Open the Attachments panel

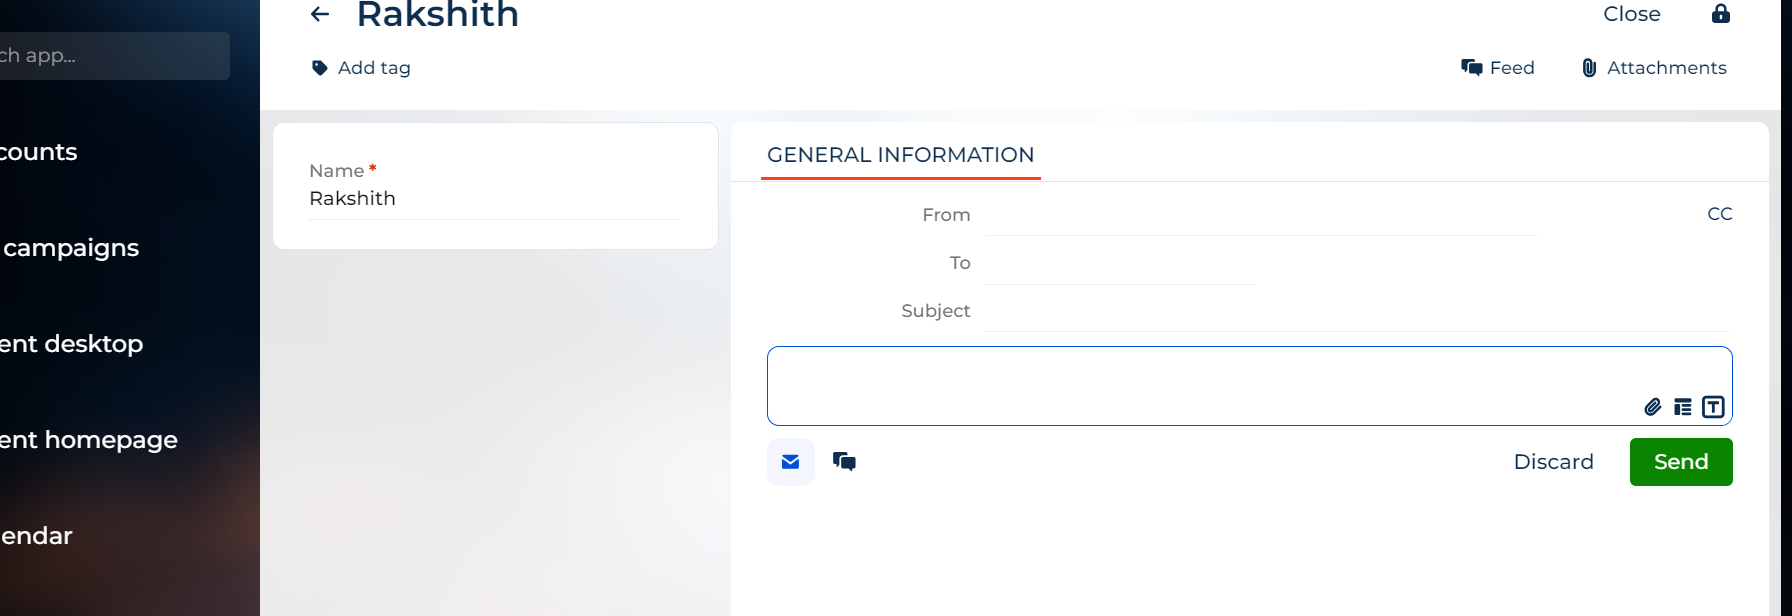[x=1654, y=68]
